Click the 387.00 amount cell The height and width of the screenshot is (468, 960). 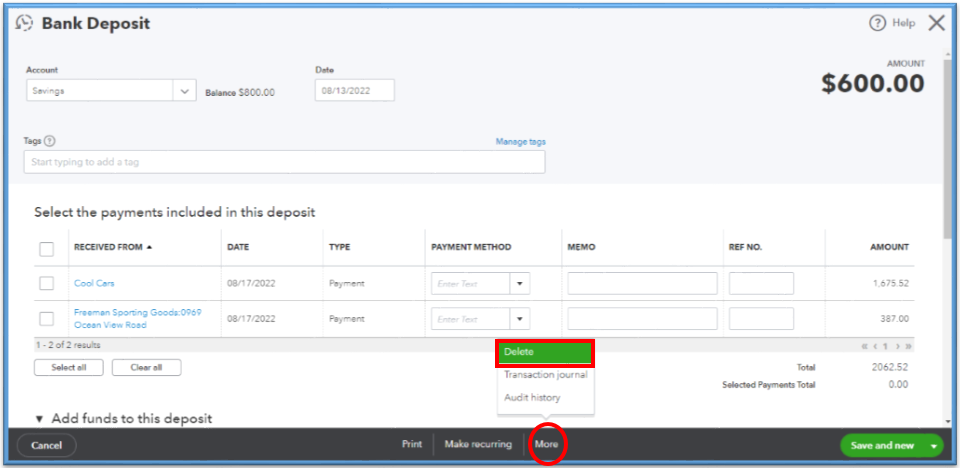click(x=896, y=319)
